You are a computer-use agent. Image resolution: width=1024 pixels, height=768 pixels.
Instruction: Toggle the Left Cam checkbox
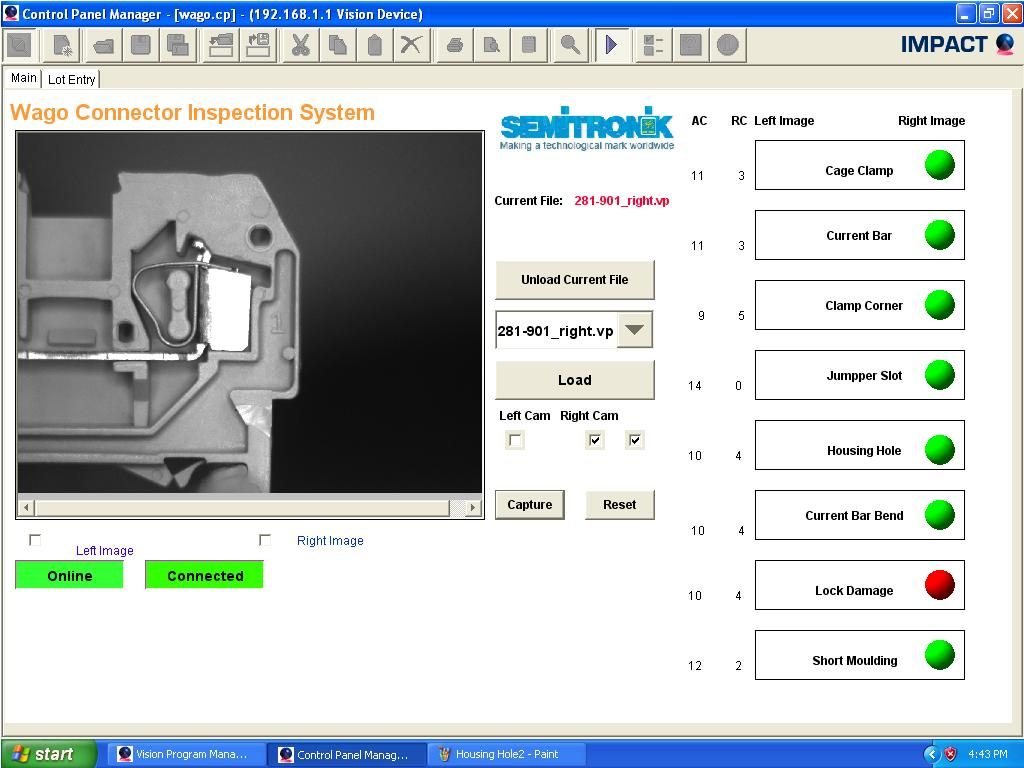pyautogui.click(x=515, y=440)
